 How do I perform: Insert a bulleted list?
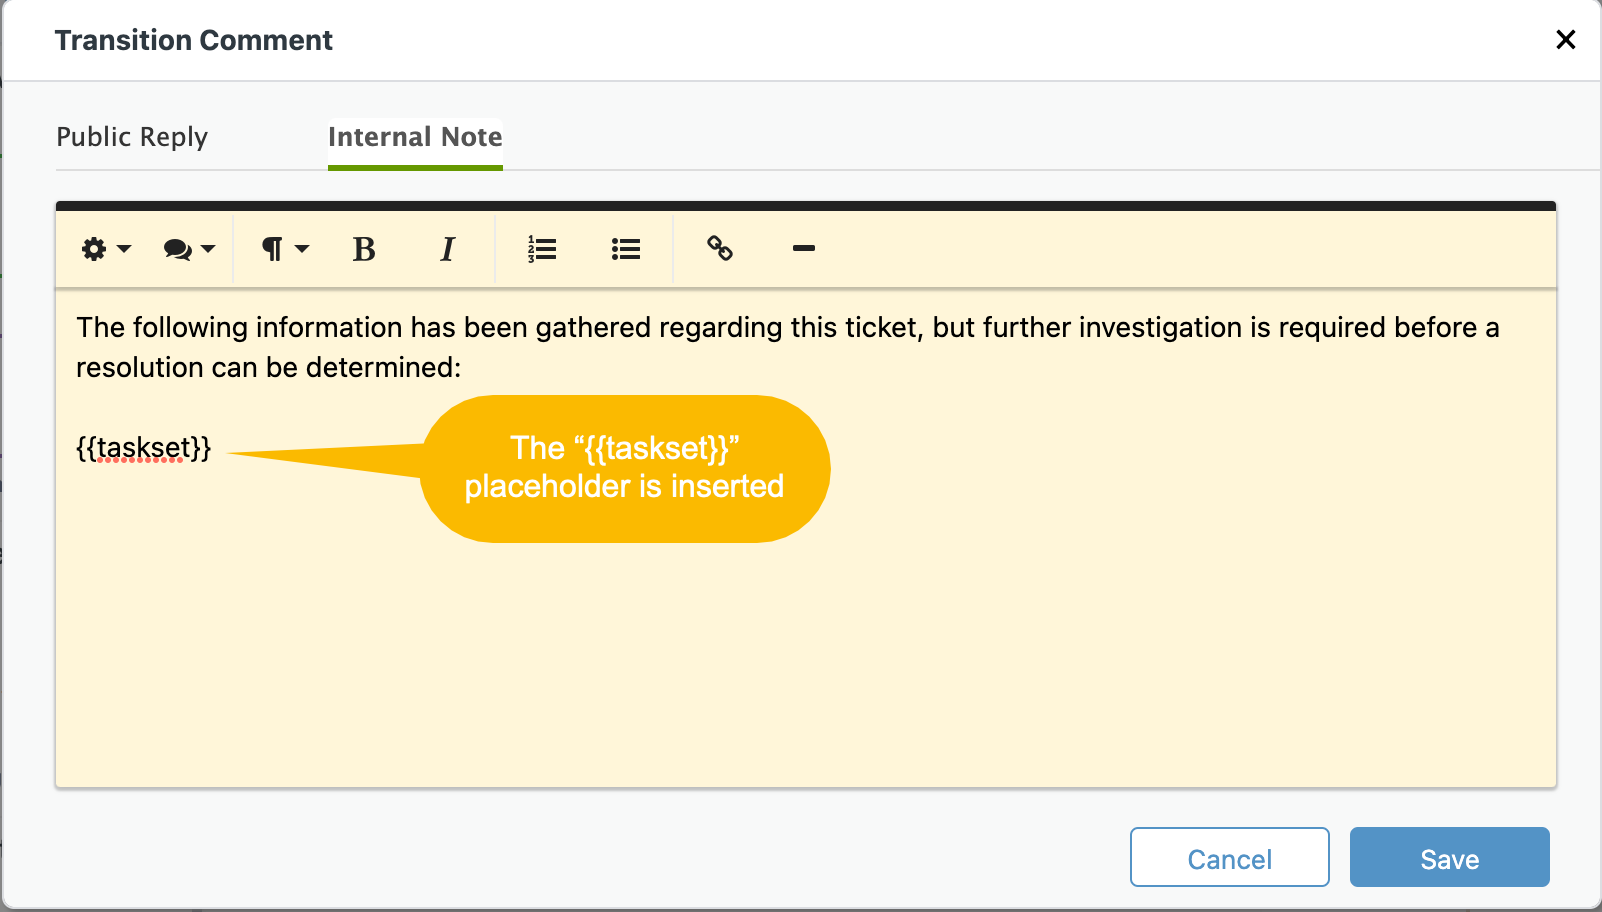626,249
